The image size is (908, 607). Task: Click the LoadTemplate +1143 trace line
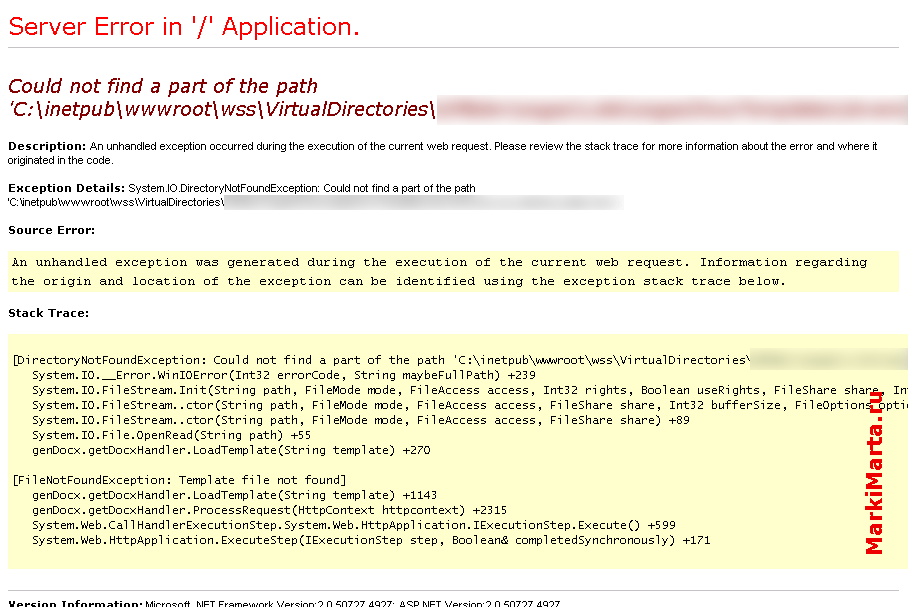coord(235,495)
